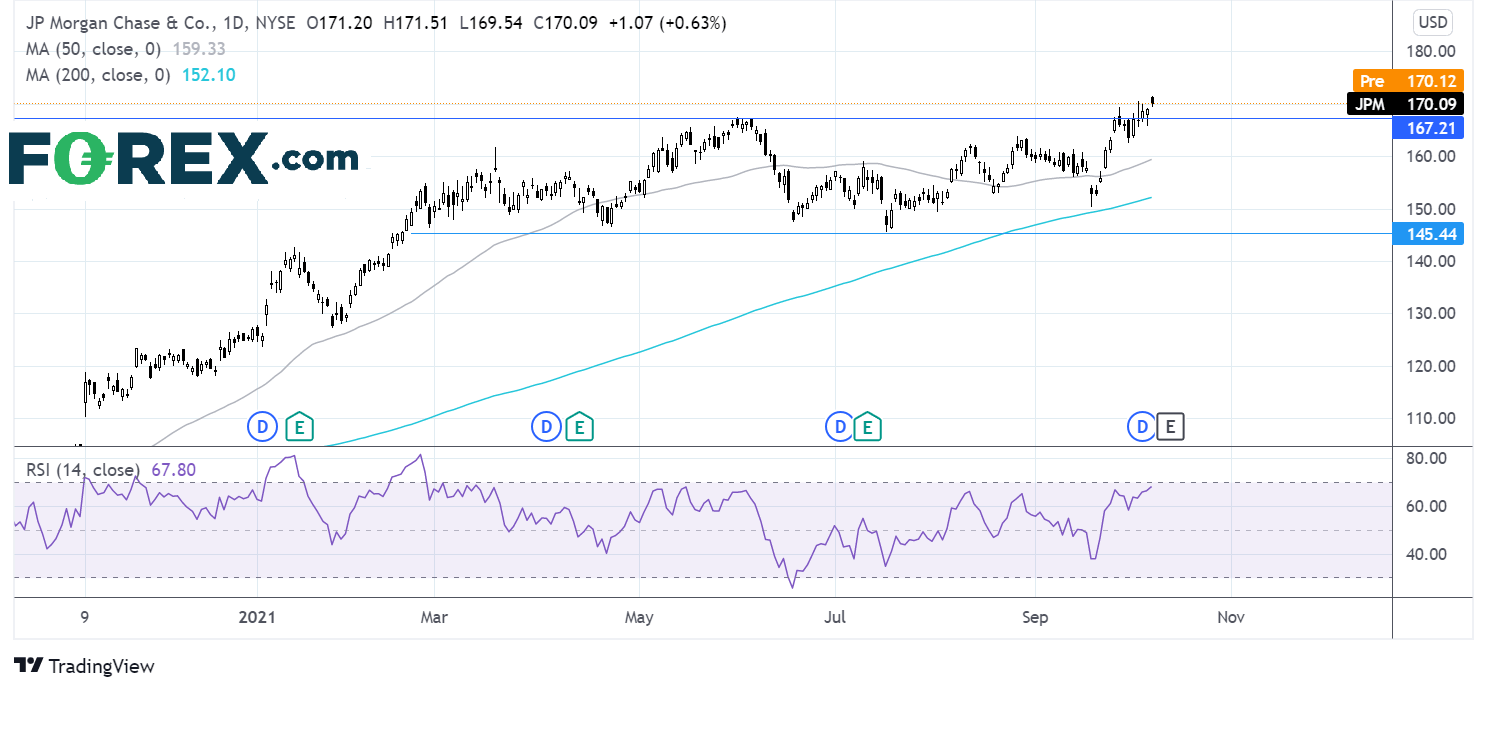Click the October dividend D marker
The height and width of the screenshot is (733, 1489).
click(1141, 428)
